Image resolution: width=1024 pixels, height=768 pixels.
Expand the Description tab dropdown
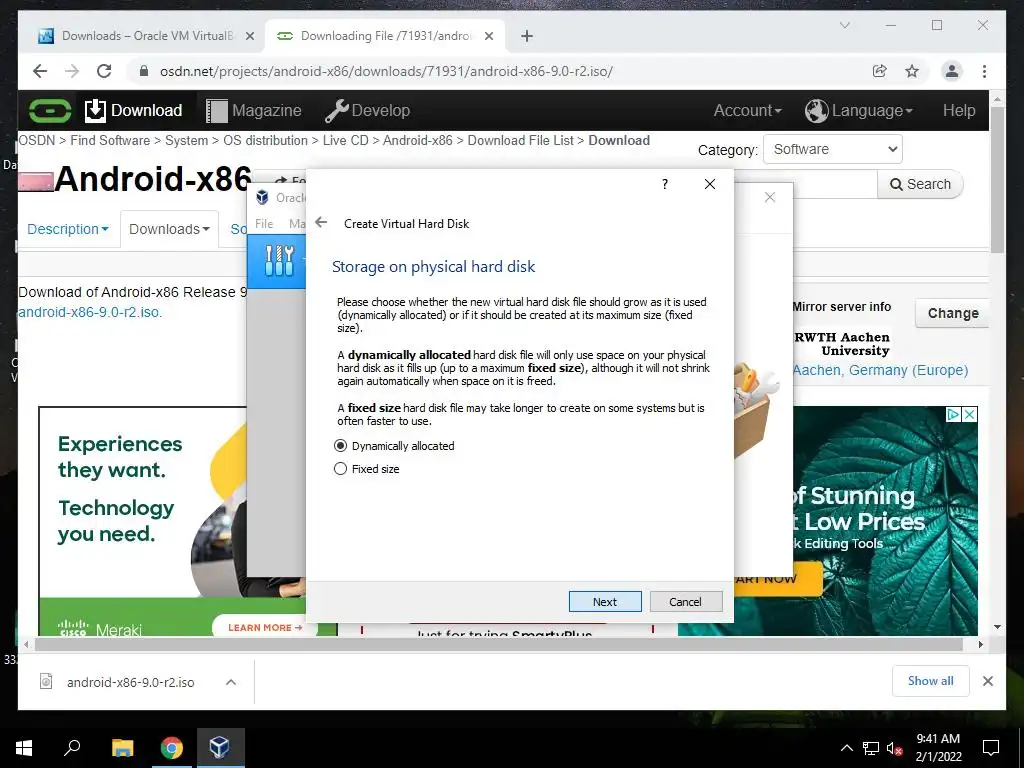(68, 229)
